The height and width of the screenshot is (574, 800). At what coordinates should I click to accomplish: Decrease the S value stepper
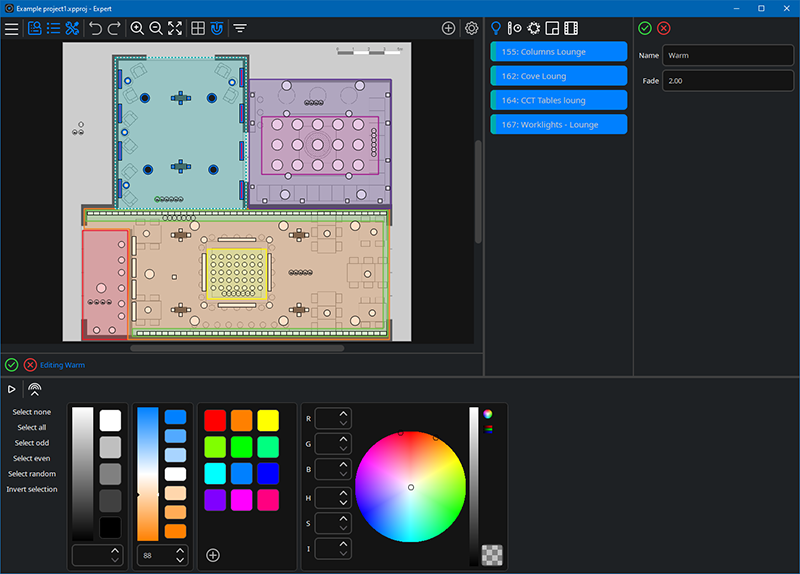coord(343,528)
